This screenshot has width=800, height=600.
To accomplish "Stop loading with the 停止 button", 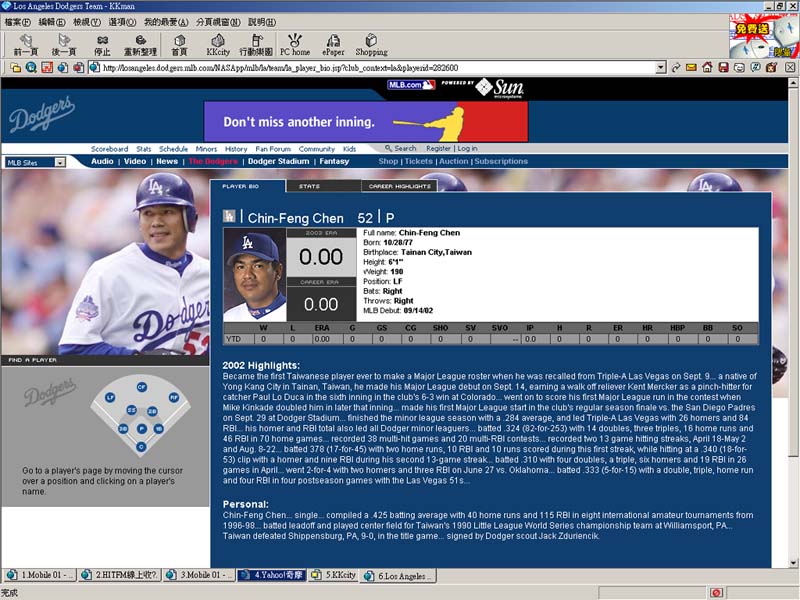I will [102, 45].
